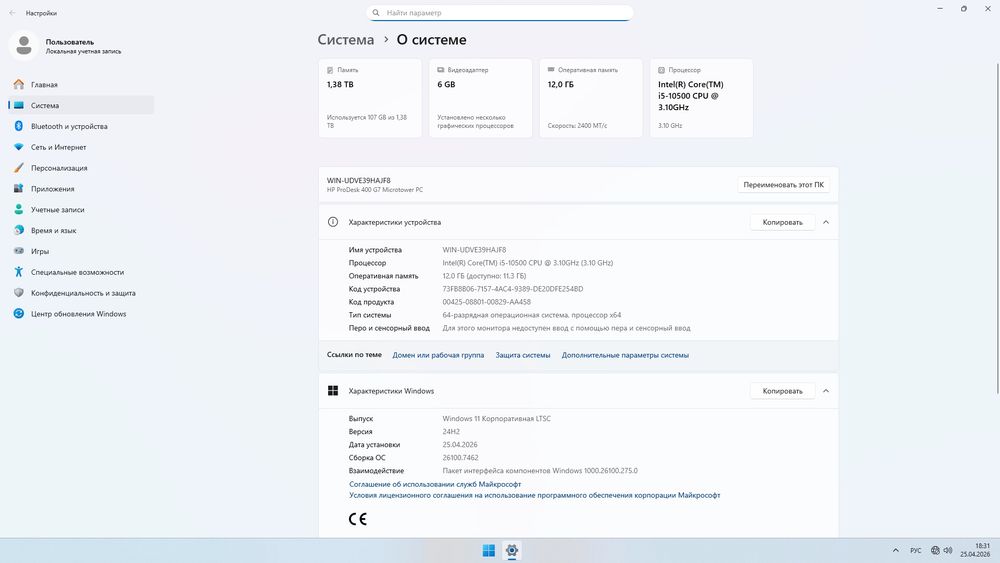Open the Память 1,38 ТВ card

tap(370, 98)
